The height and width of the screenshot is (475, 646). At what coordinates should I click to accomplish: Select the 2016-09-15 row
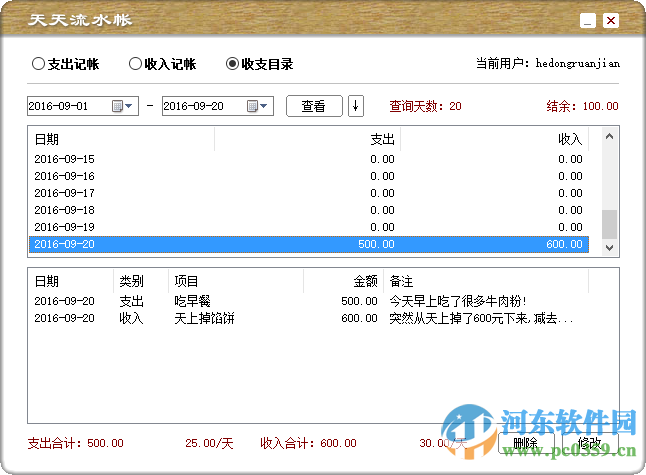[309, 159]
